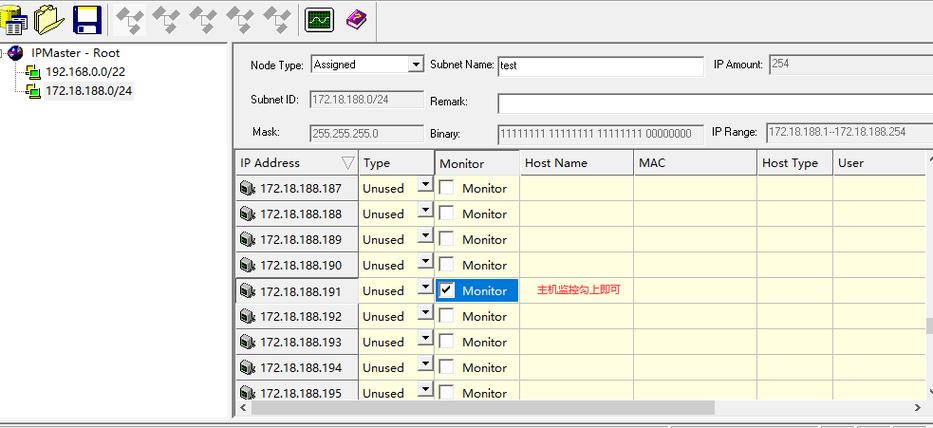Open Type dropdown for 172.18.188.191
The height and width of the screenshot is (428, 933).
pyautogui.click(x=425, y=288)
